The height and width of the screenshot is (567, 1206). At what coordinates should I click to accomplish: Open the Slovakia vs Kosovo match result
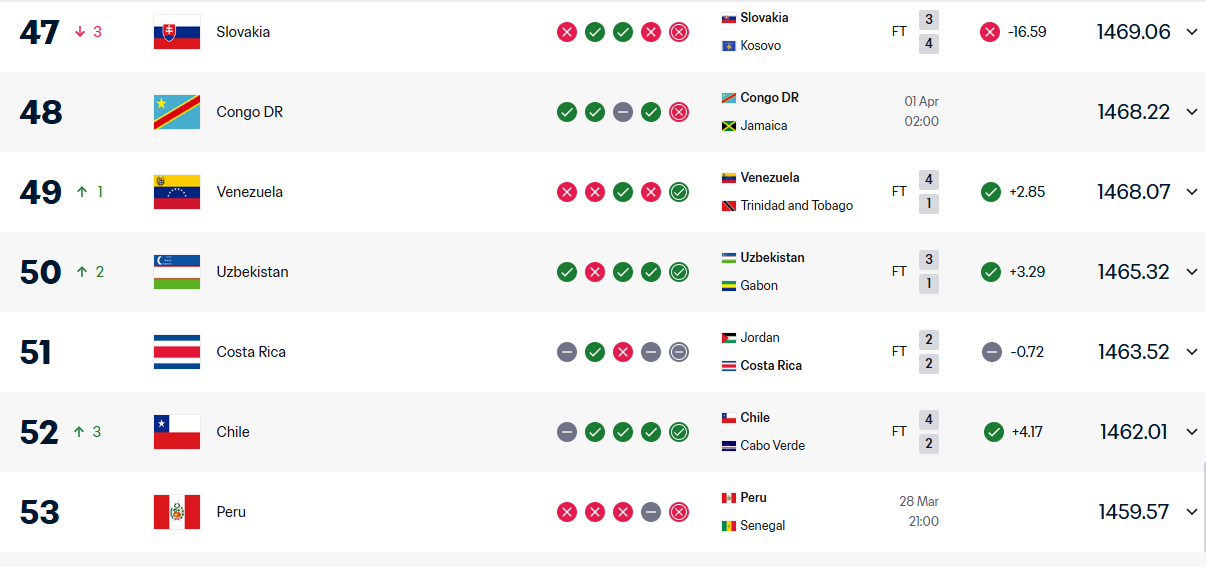click(x=830, y=32)
